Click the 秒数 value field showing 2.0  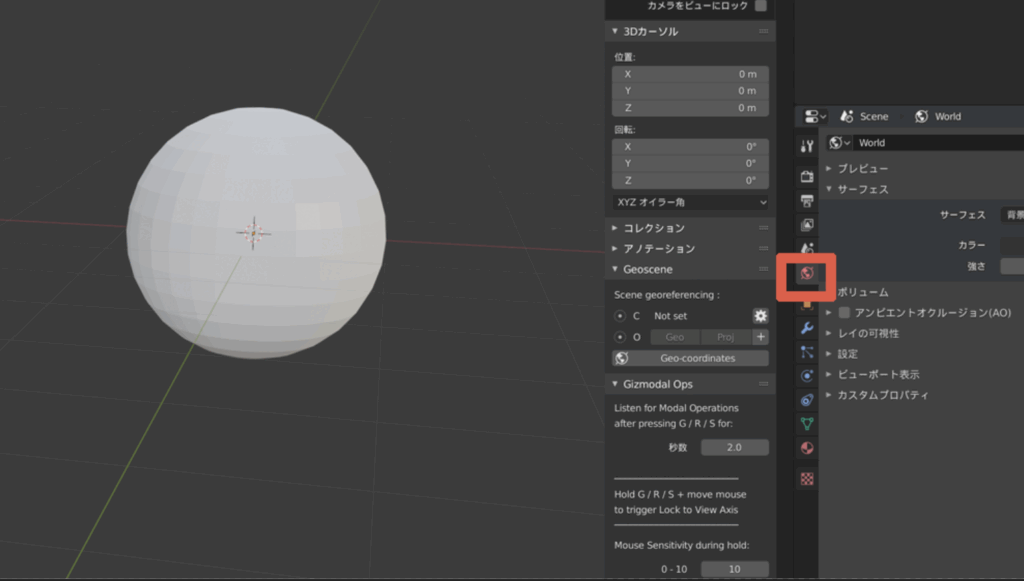tap(734, 447)
